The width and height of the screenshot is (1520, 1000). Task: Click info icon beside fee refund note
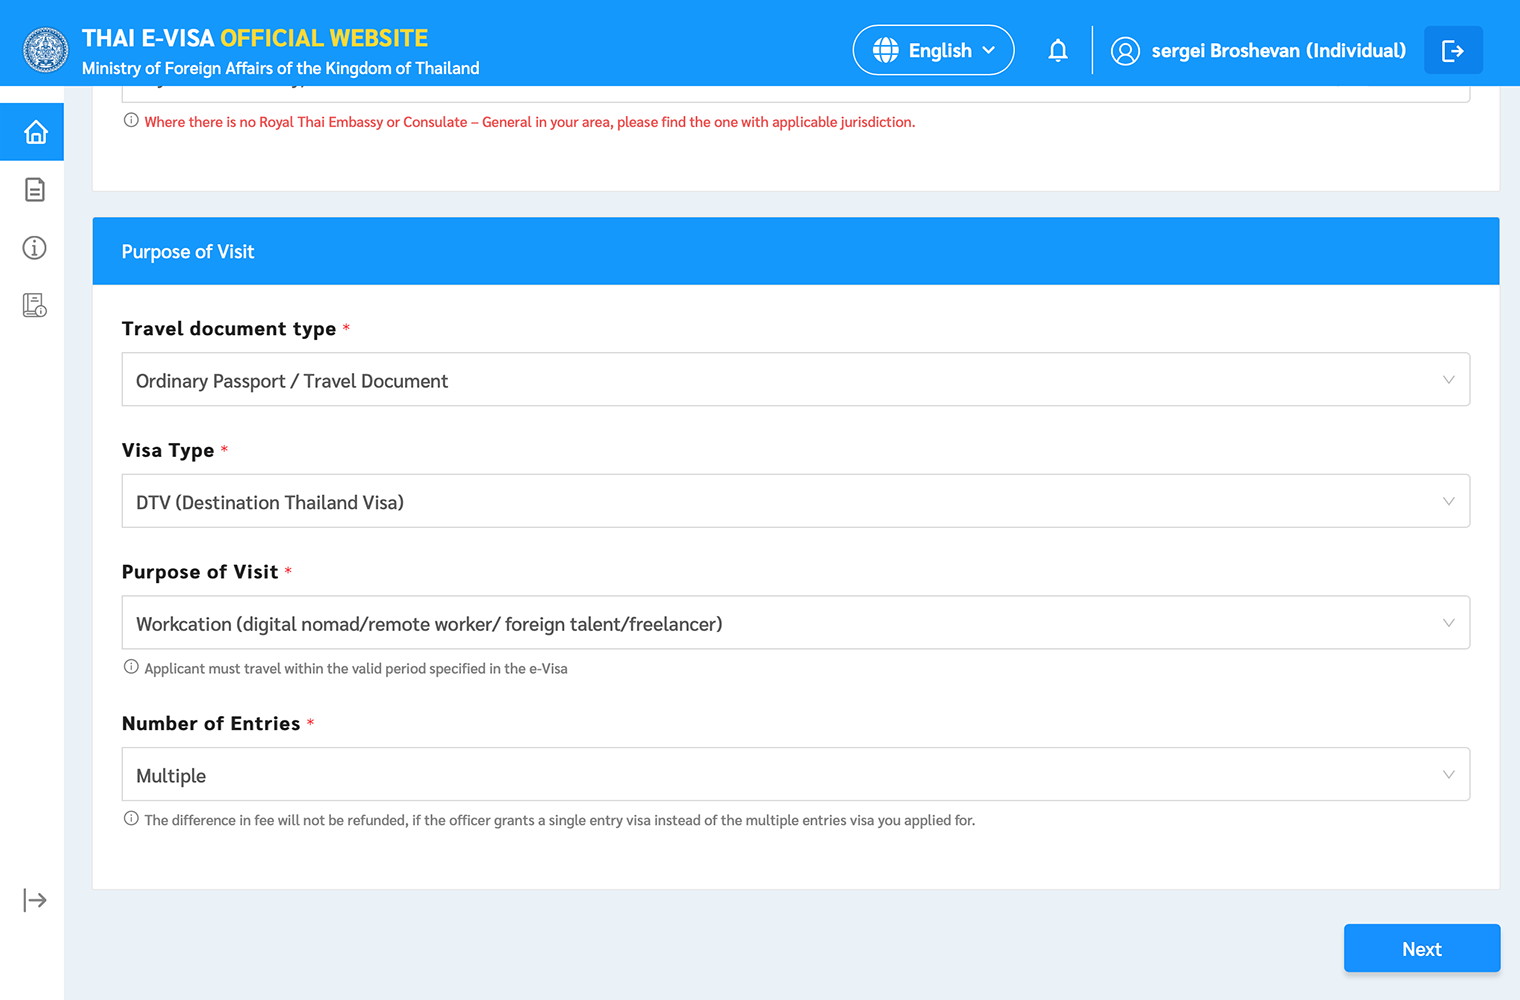pos(131,819)
